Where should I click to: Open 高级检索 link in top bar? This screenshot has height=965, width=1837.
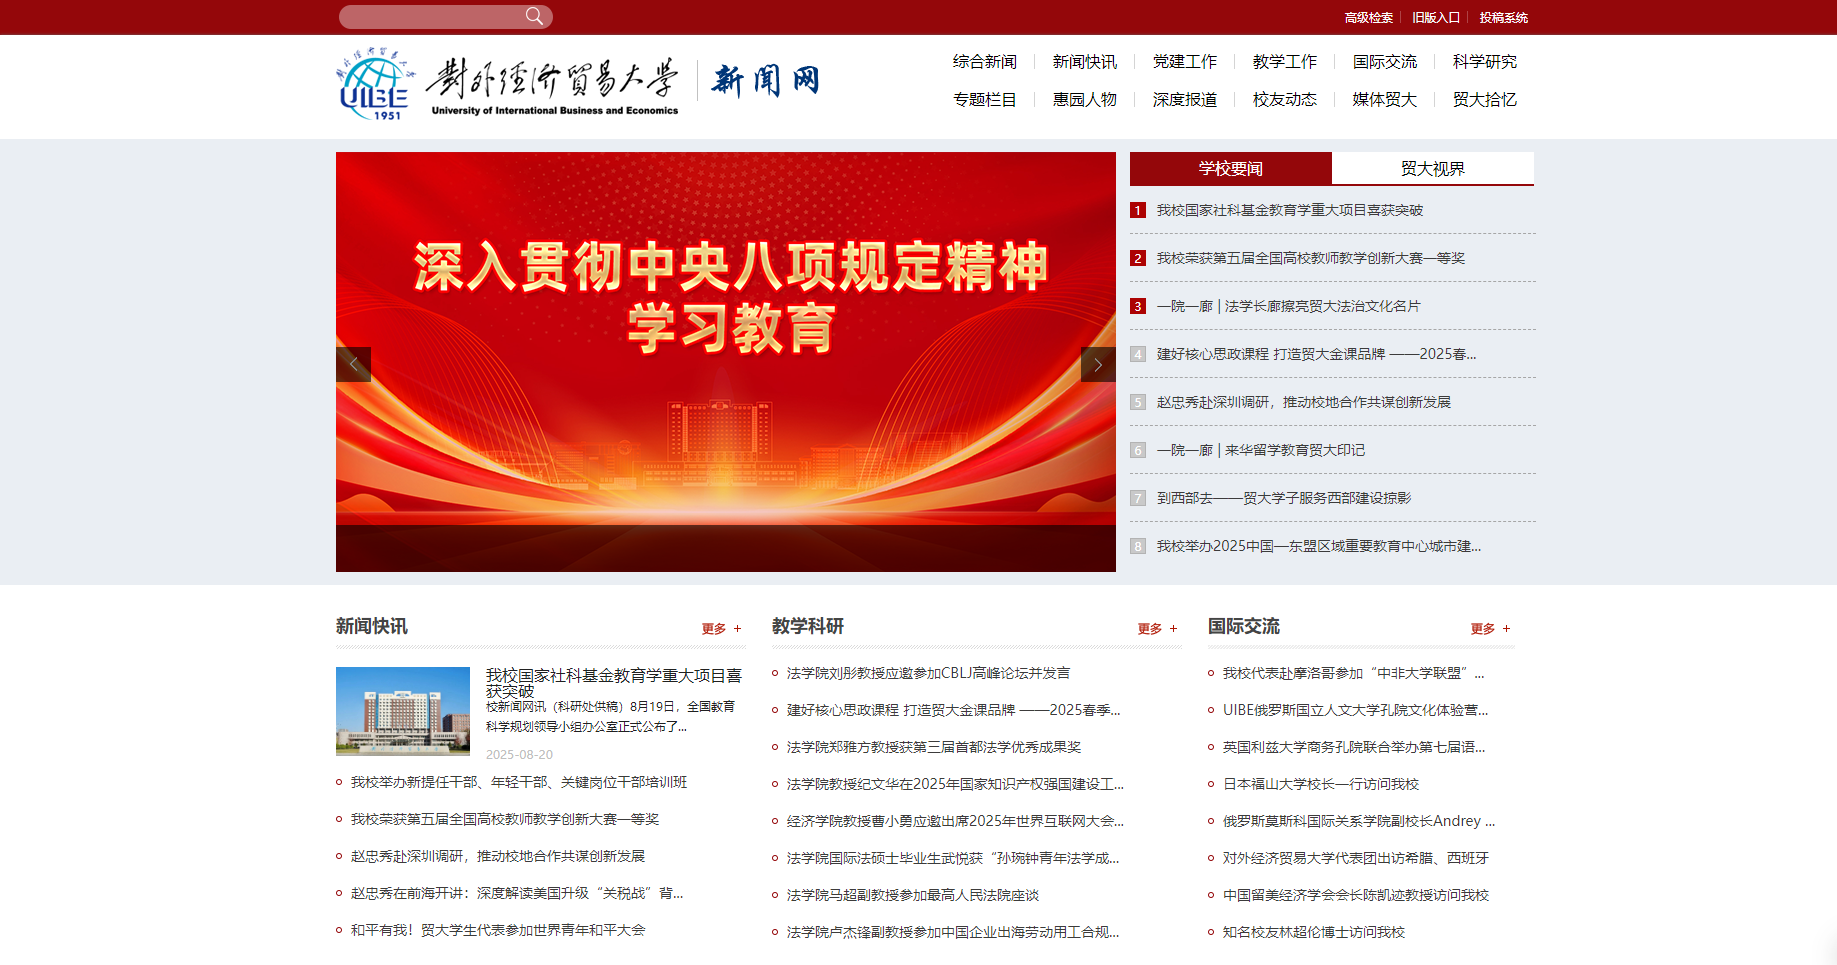[x=1368, y=18]
